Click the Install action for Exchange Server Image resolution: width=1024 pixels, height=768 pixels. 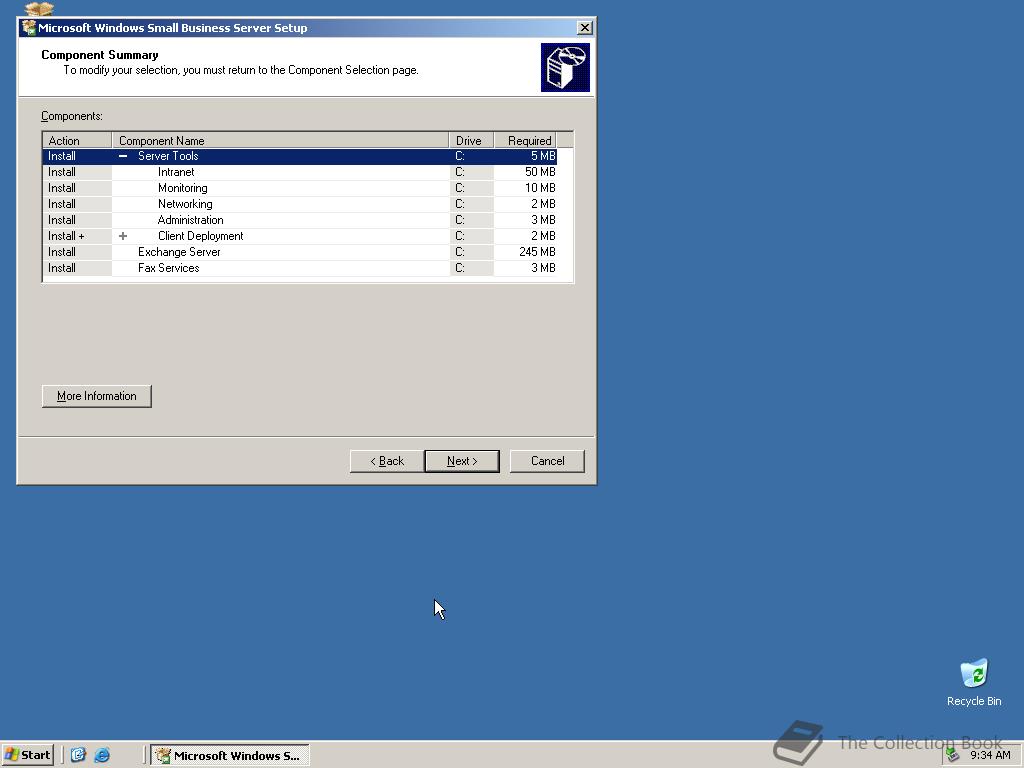click(x=61, y=252)
